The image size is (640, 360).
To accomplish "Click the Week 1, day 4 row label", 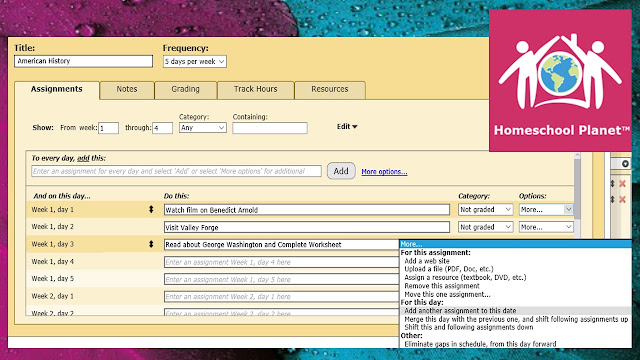I will tap(53, 262).
